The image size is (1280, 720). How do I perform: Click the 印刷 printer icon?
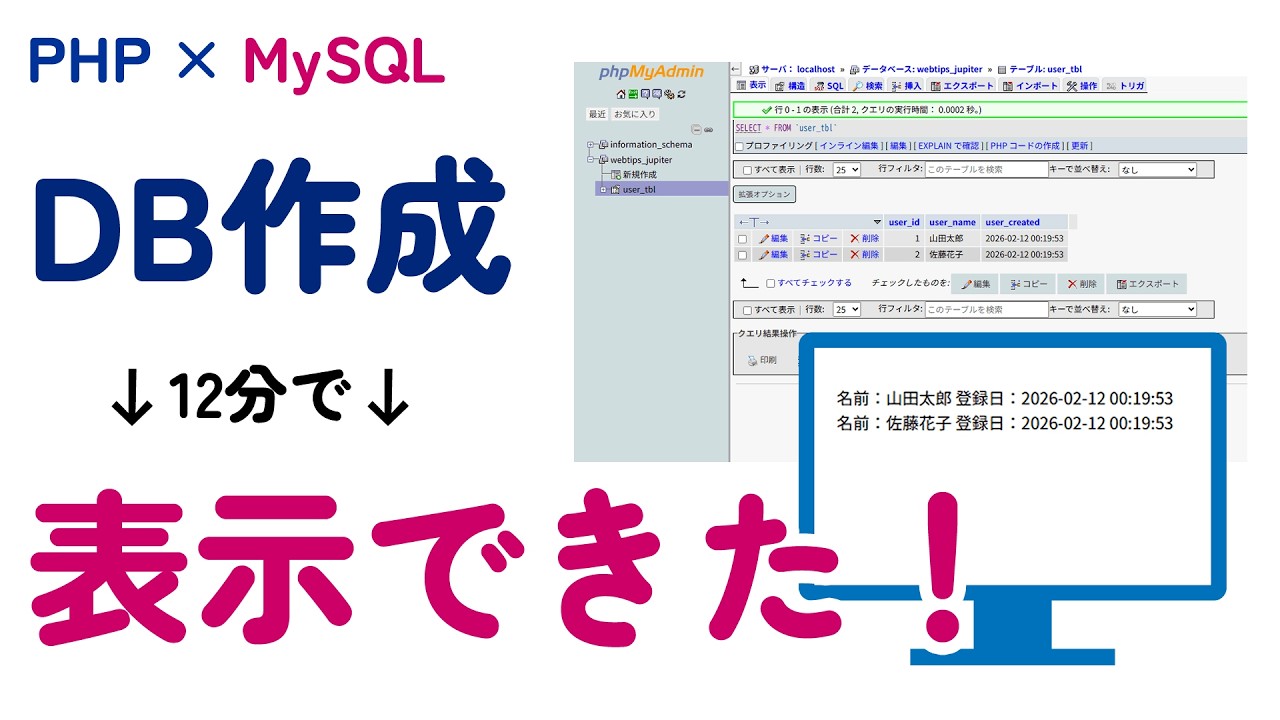coord(753,360)
